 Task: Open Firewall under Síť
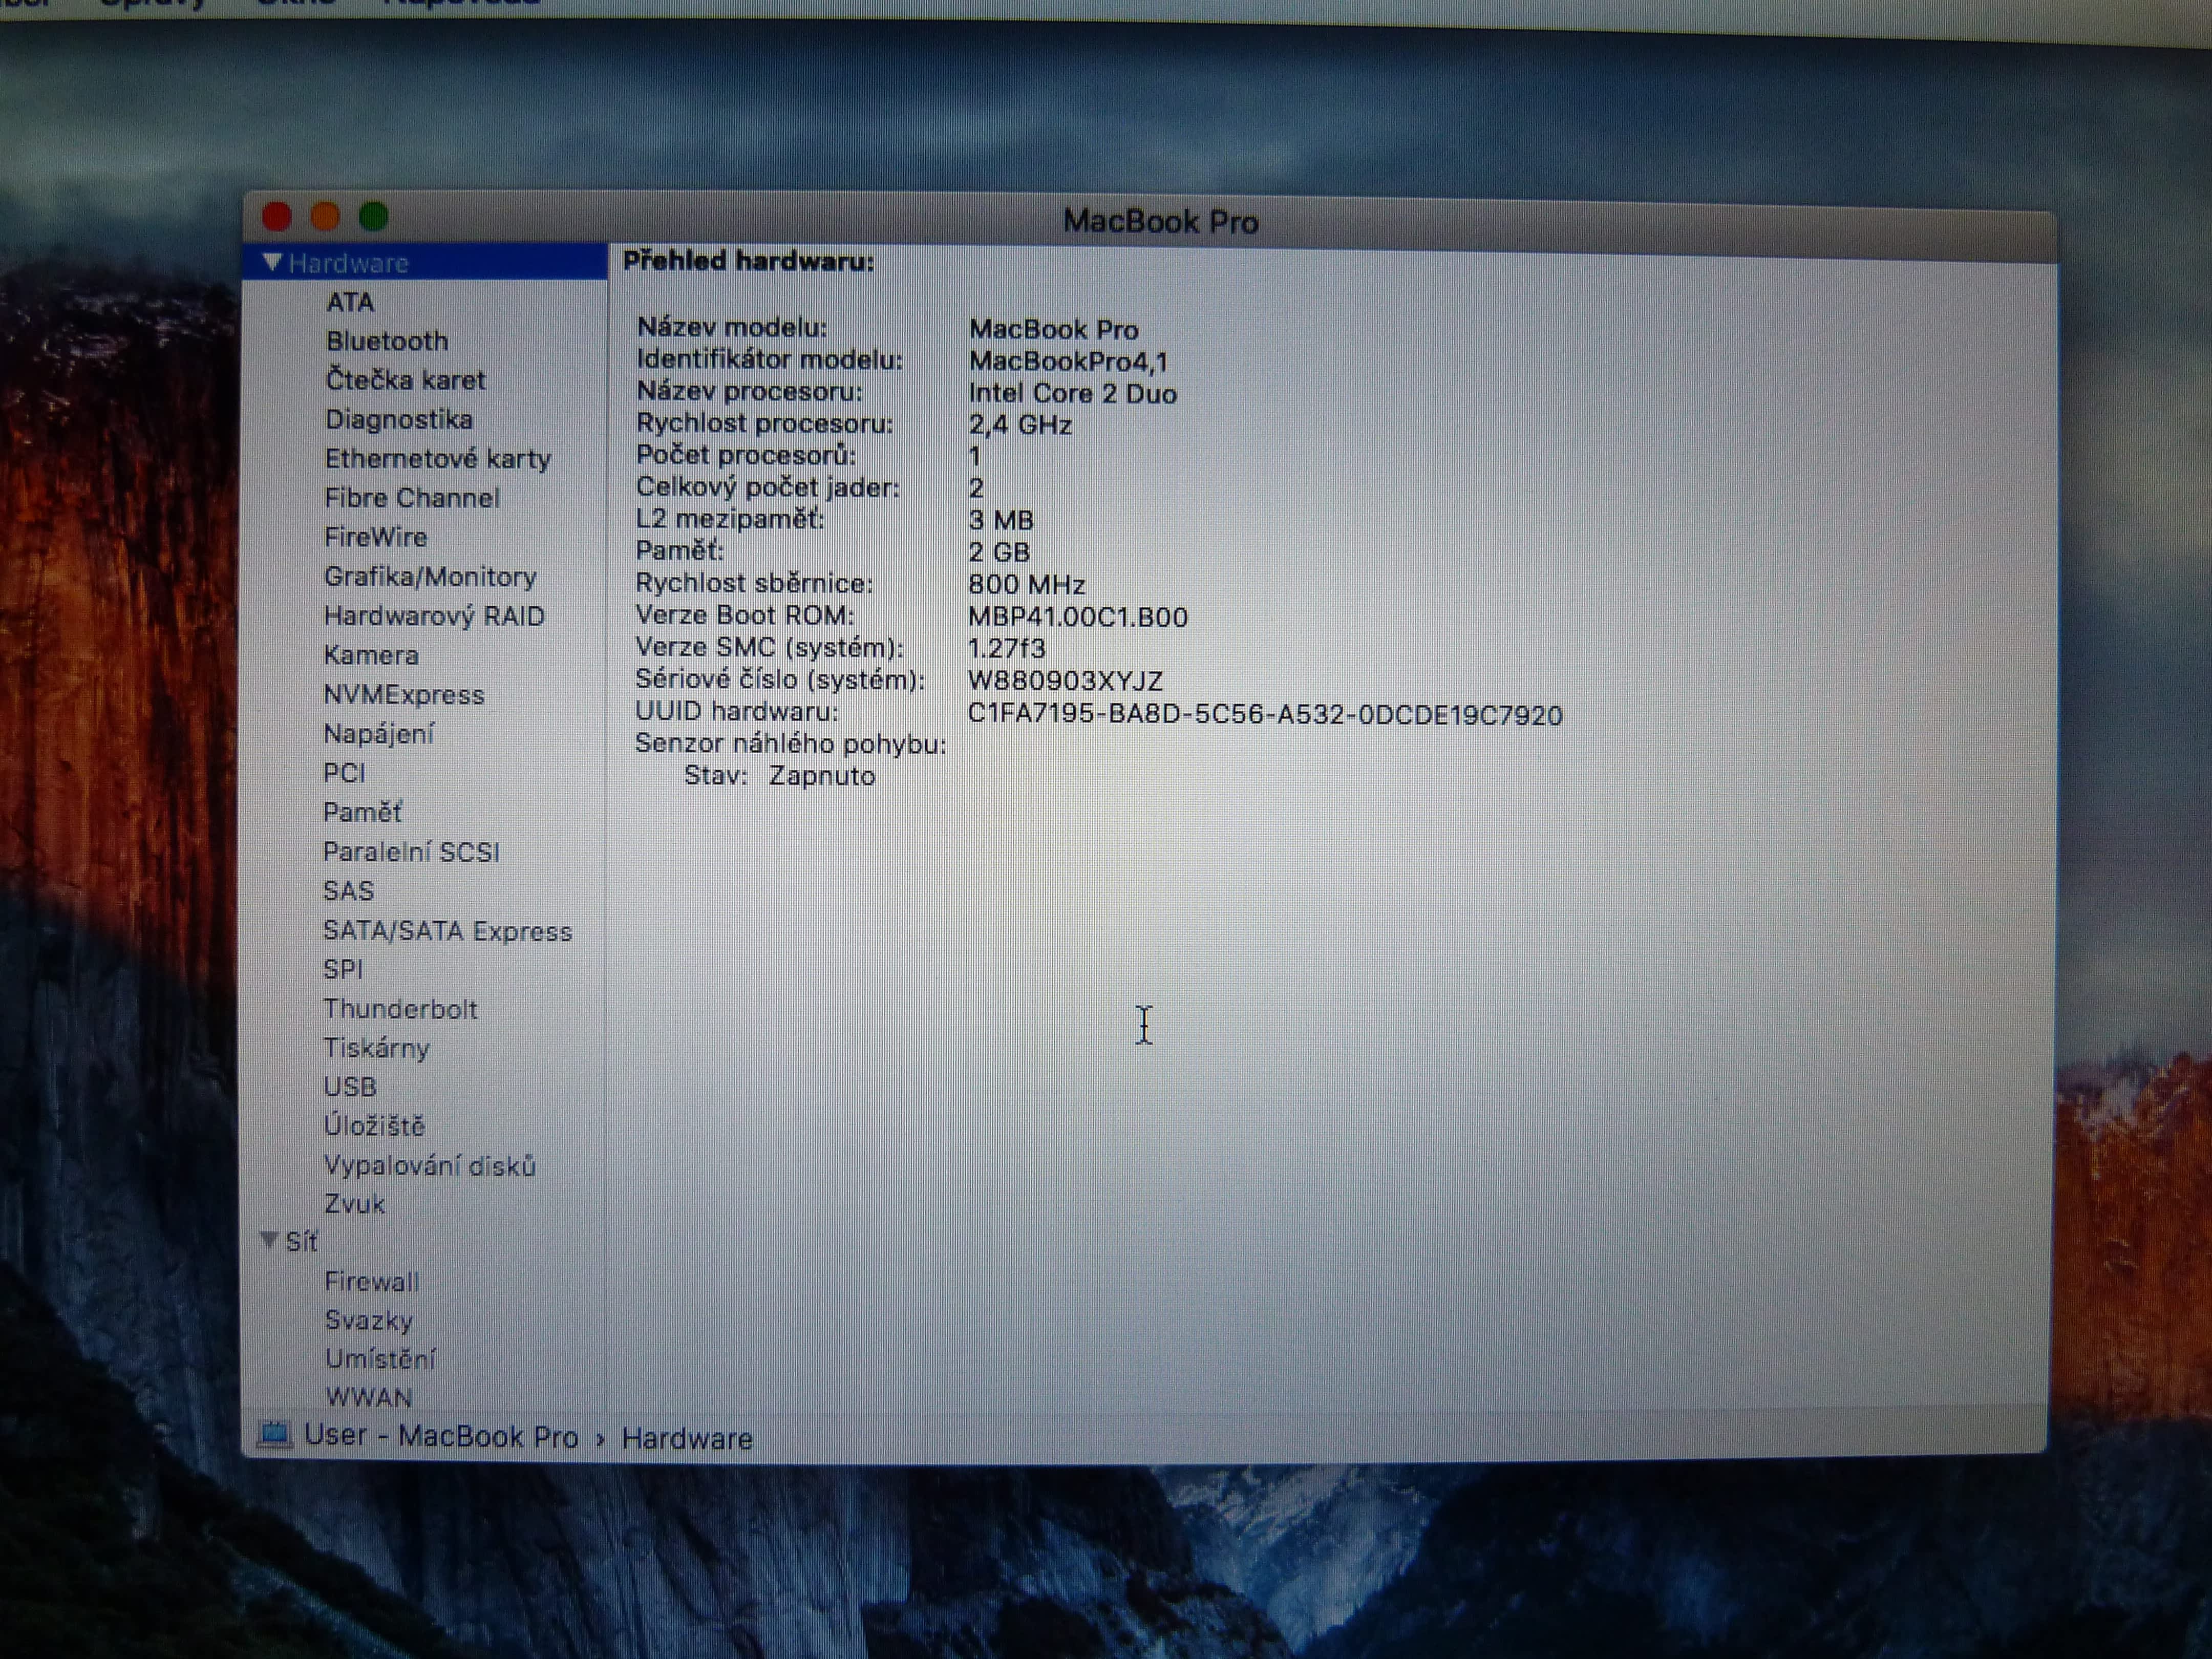click(372, 1281)
